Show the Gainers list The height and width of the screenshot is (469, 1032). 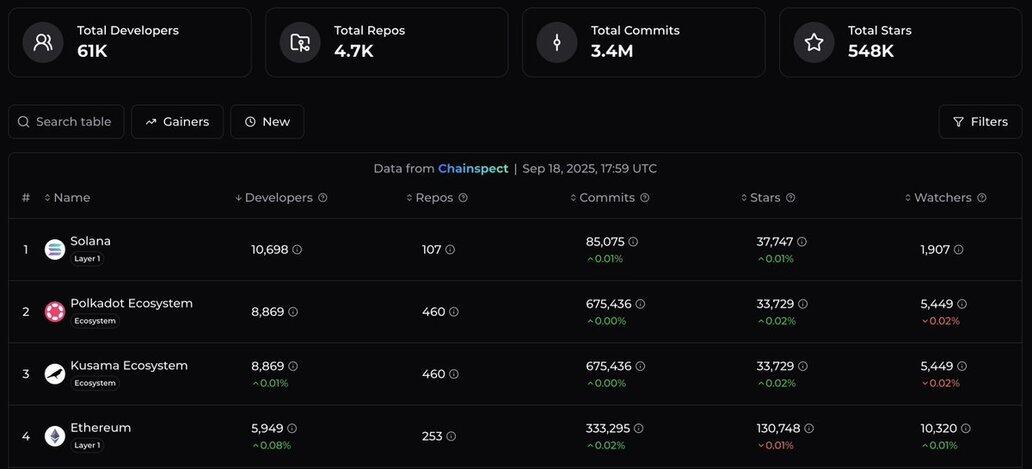(x=177, y=122)
